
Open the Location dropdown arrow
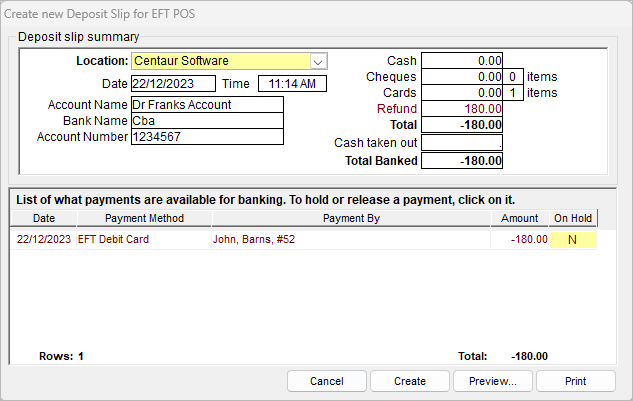pos(318,61)
